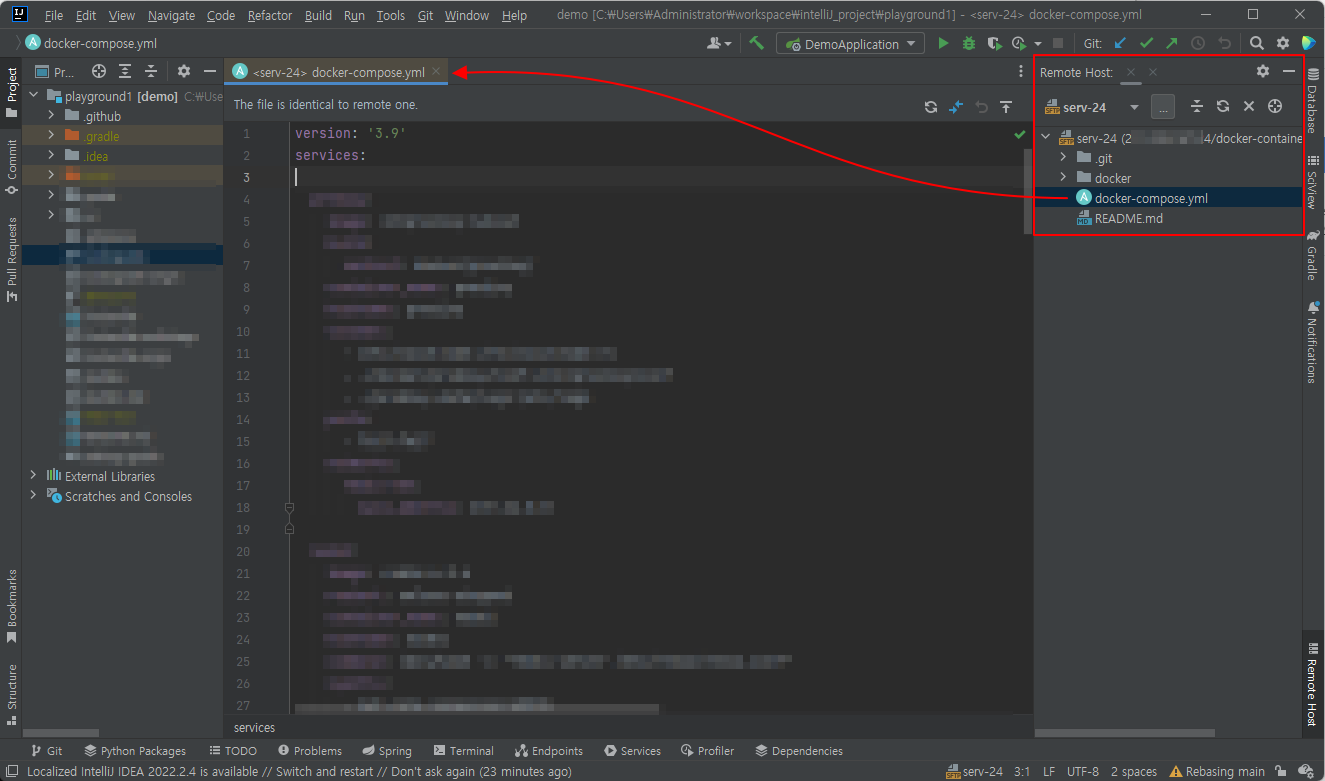Open the Navigate menu
The width and height of the screenshot is (1325, 781).
pyautogui.click(x=171, y=15)
